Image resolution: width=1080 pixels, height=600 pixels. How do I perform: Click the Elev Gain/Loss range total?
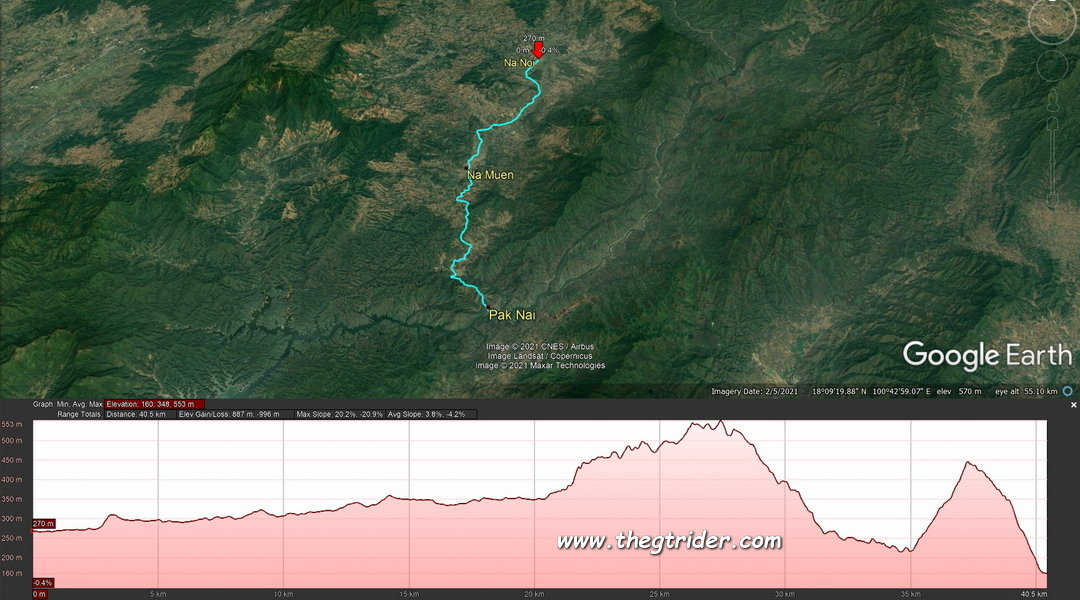pyautogui.click(x=233, y=415)
